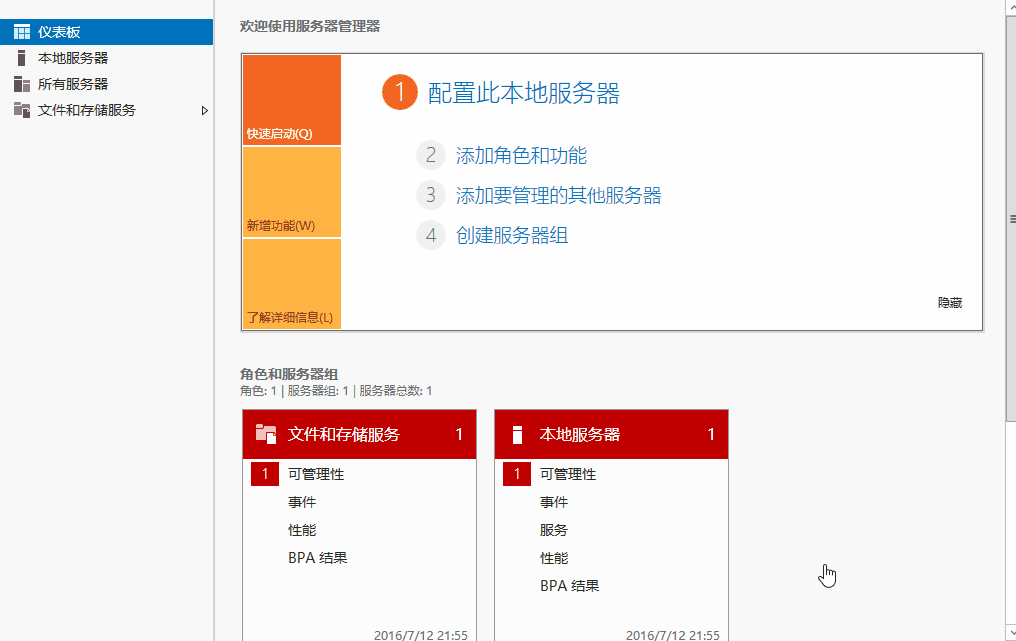Open BPA 结果 in 本地服务器 tile
Screen dimensions: 1016x641
[x=570, y=586]
